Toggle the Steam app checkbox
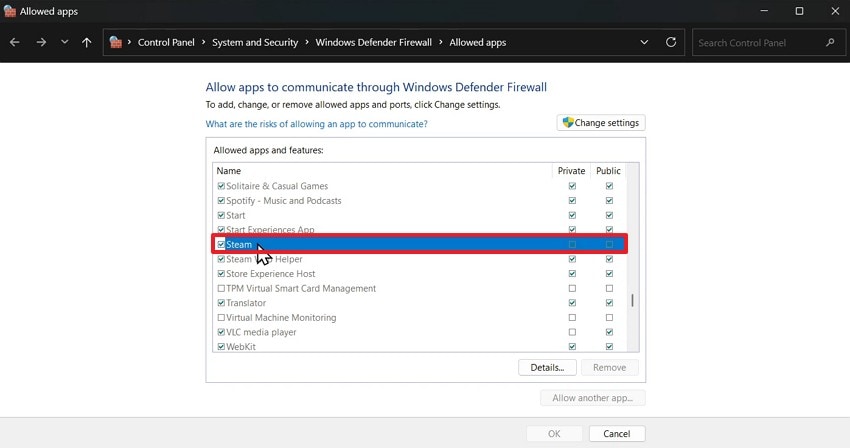 tap(221, 244)
